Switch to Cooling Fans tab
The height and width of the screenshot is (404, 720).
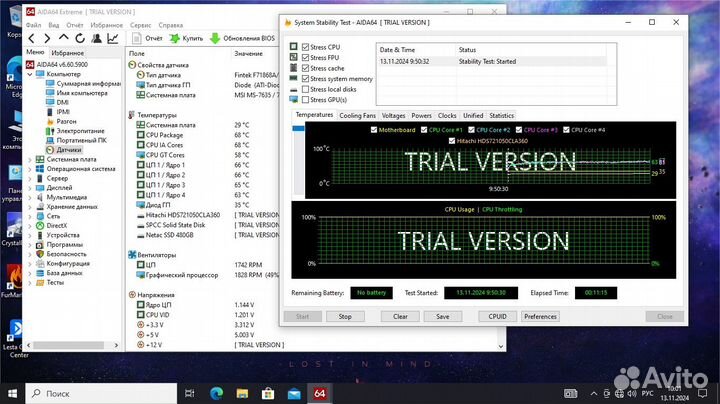pos(357,116)
